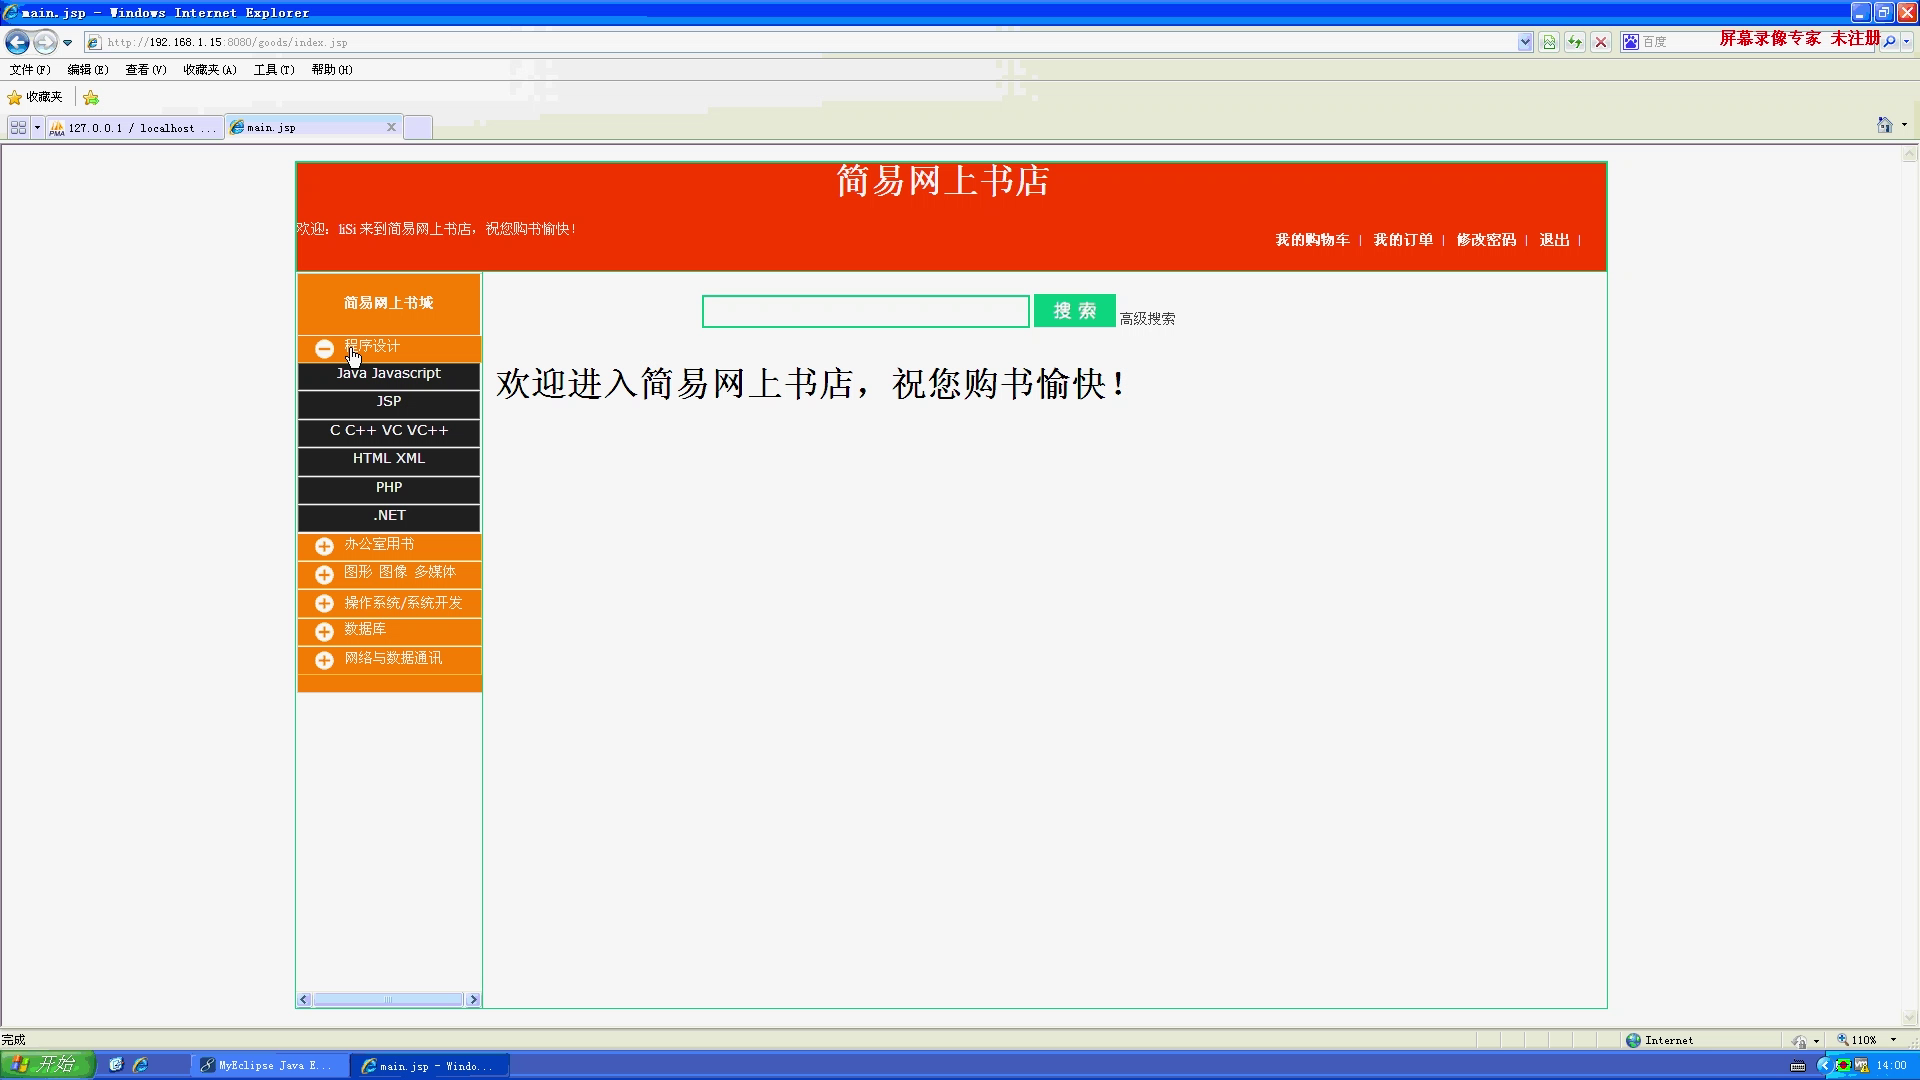Click the browser Back arrow button
Screen dimensions: 1920x1080
click(x=17, y=42)
